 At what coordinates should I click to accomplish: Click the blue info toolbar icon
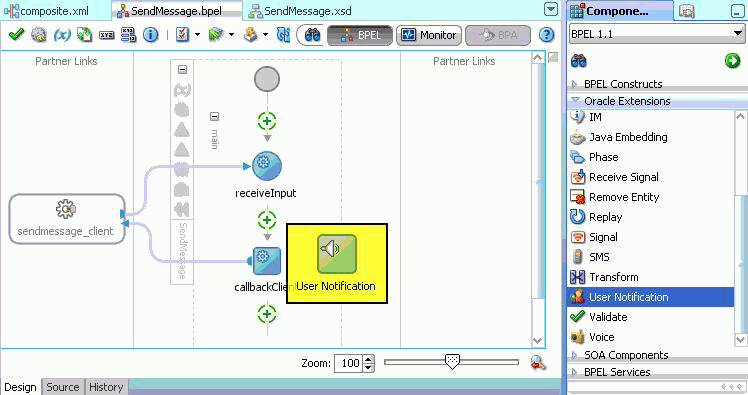pyautogui.click(x=151, y=35)
